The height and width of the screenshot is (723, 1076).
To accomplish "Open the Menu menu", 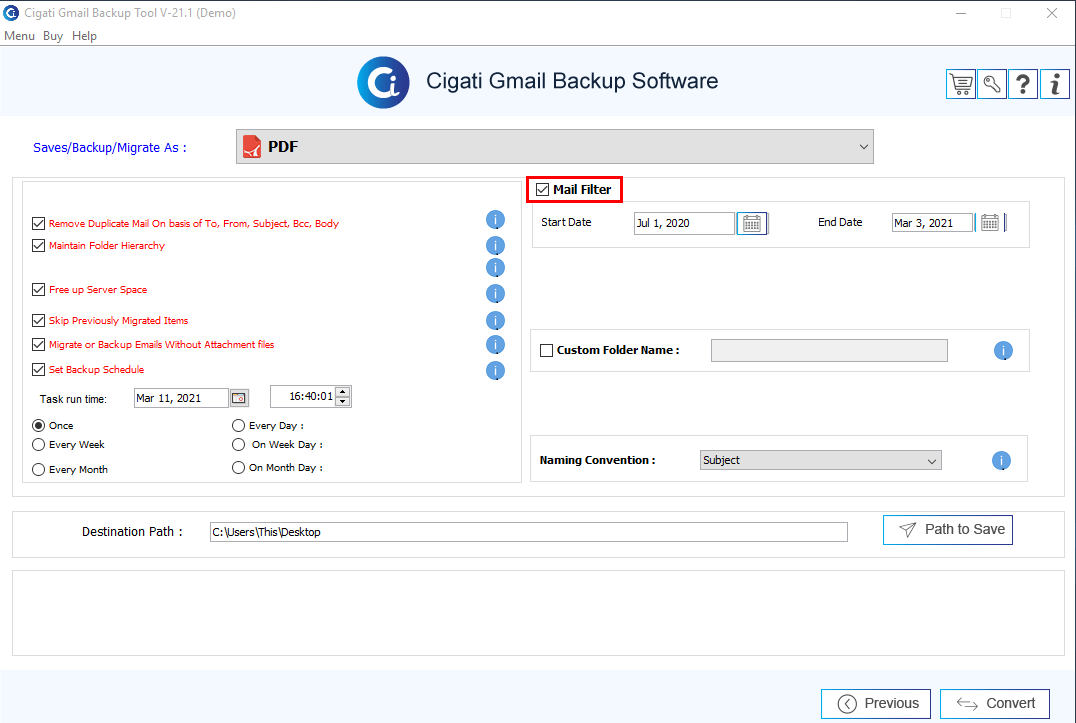I will click(x=19, y=36).
